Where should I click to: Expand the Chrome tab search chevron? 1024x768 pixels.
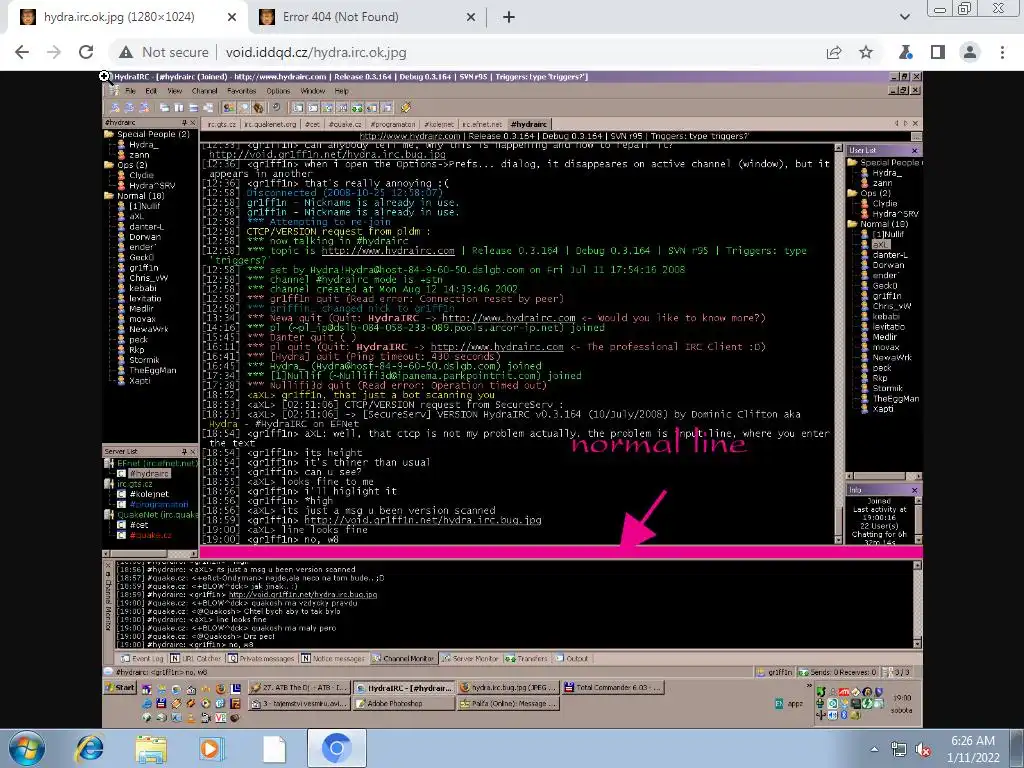905,17
